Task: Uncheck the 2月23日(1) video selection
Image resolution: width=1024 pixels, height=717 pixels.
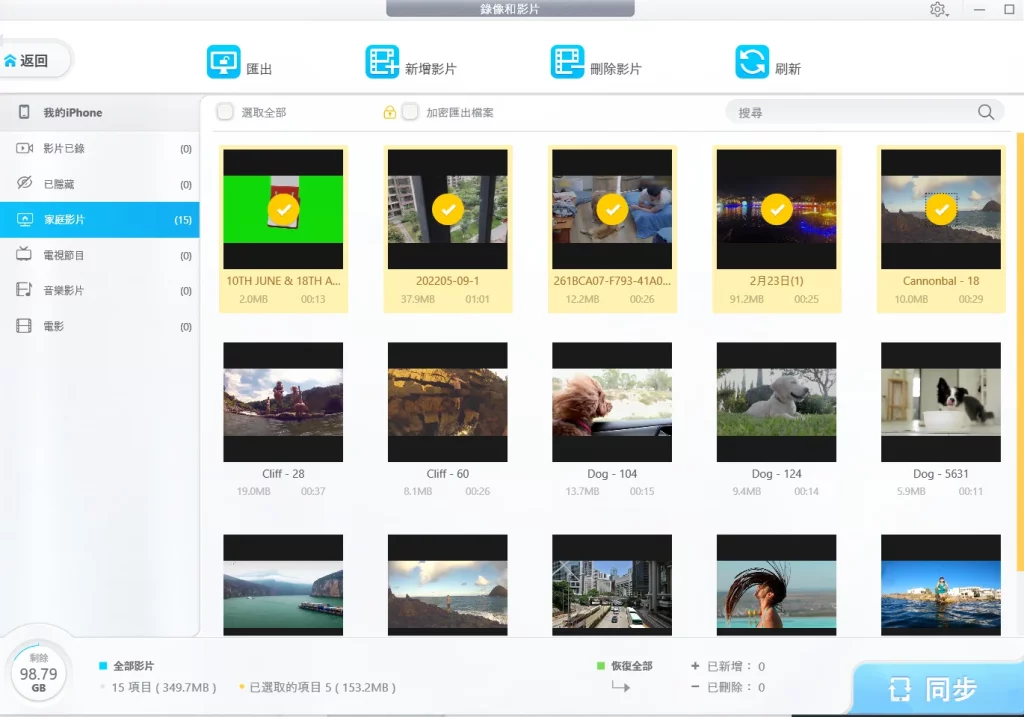Action: [x=776, y=210]
